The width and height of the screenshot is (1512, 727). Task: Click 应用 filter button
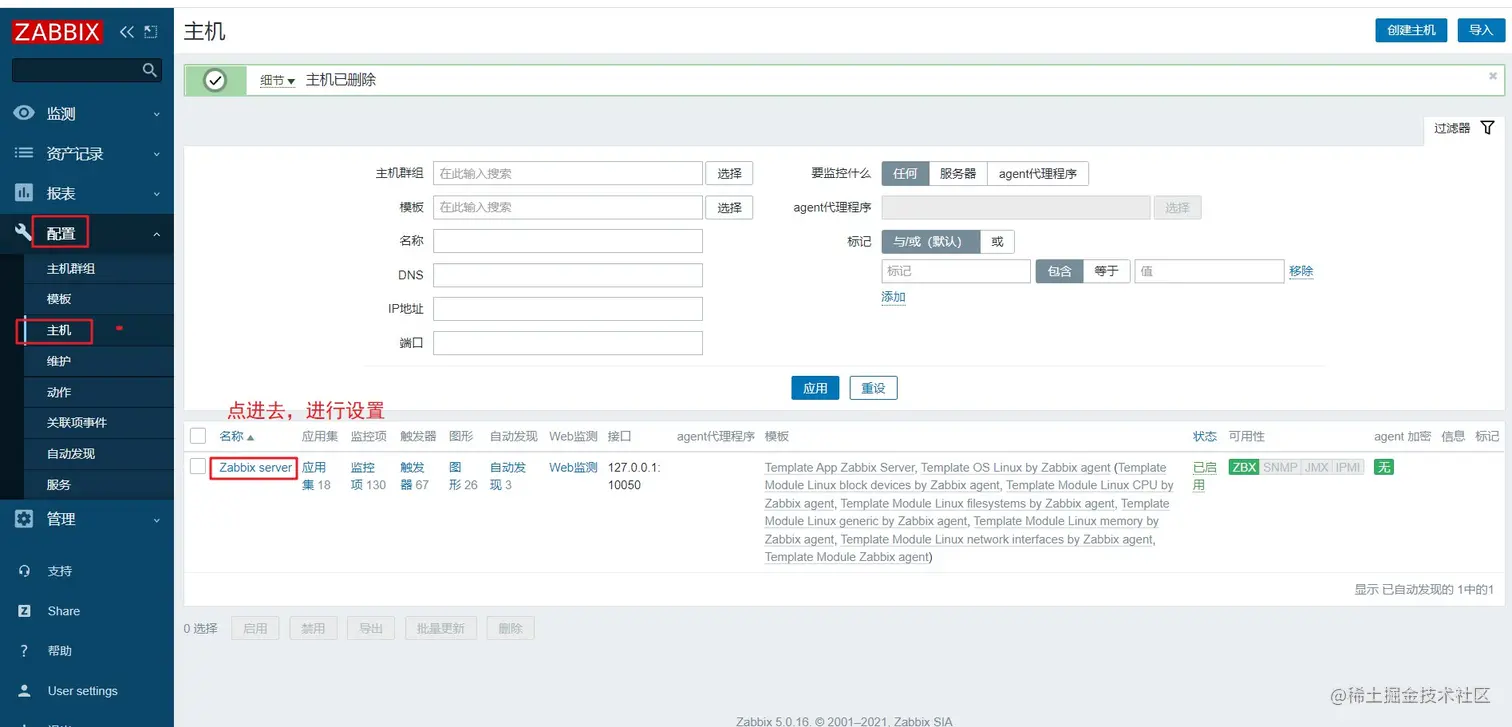[815, 388]
